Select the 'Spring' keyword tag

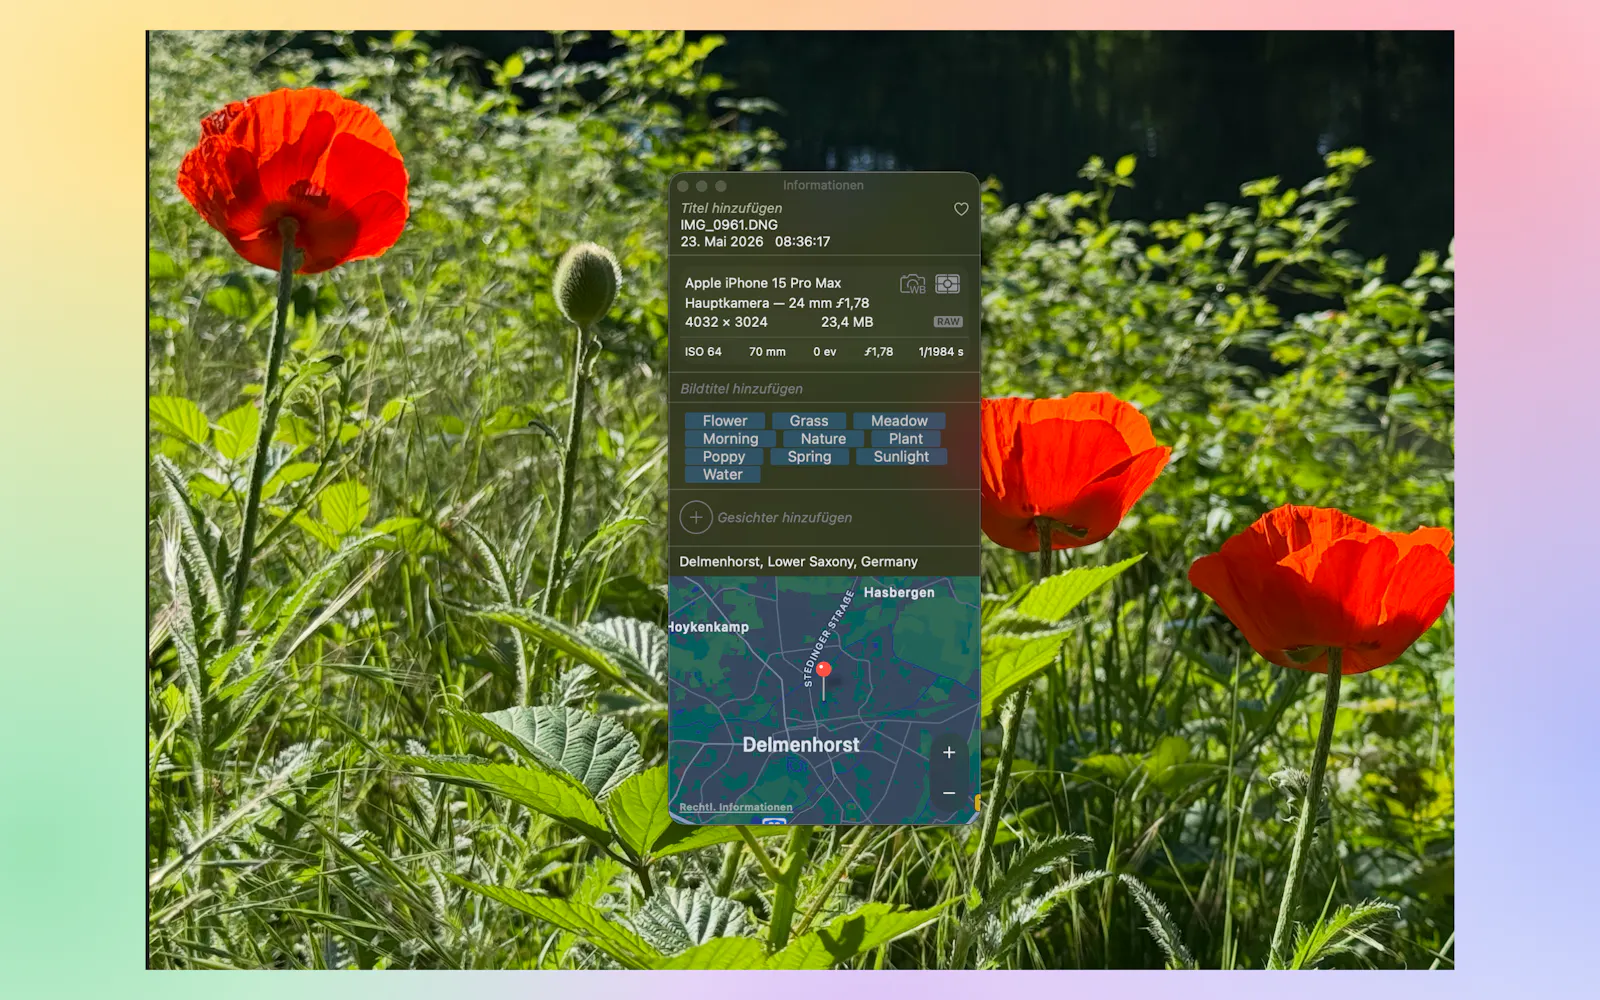(809, 457)
